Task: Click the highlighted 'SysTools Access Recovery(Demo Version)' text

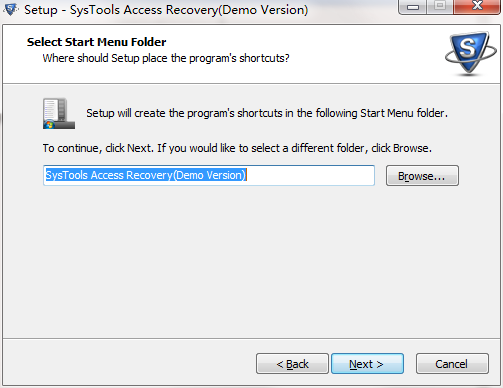Action: tap(146, 175)
